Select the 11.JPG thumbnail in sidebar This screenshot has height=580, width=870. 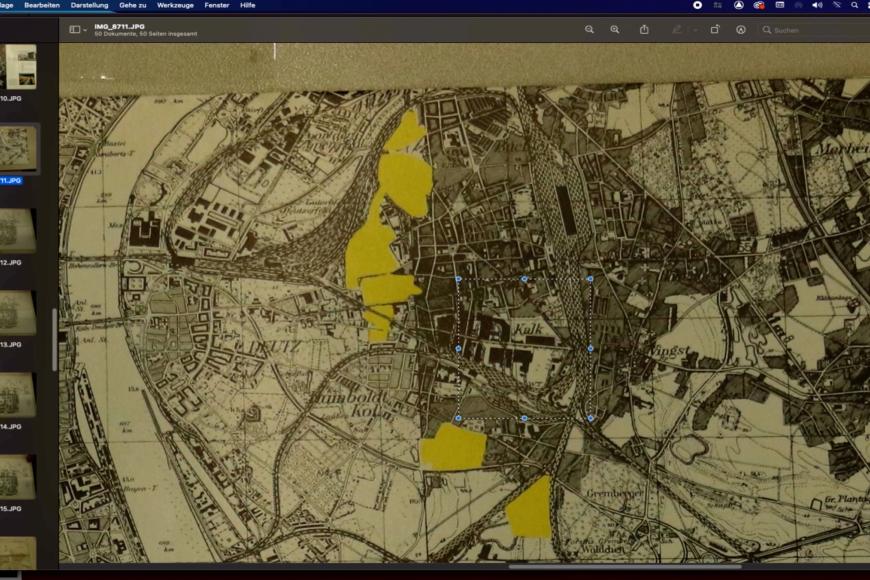18,148
